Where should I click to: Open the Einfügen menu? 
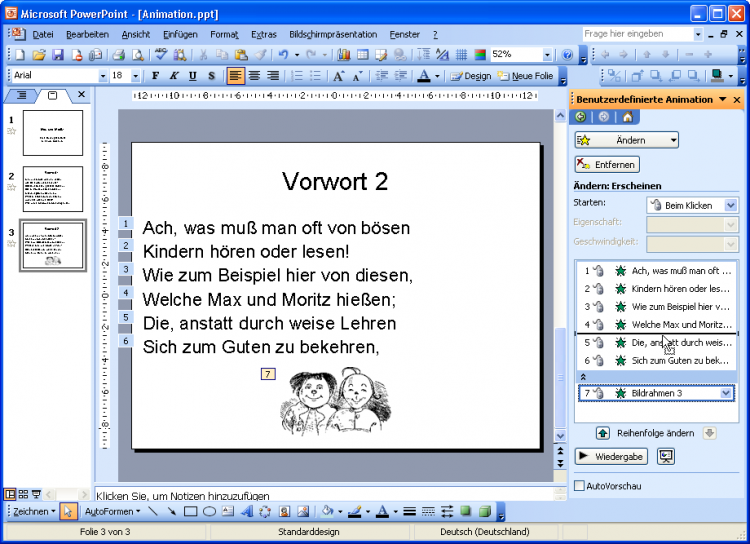pos(179,34)
